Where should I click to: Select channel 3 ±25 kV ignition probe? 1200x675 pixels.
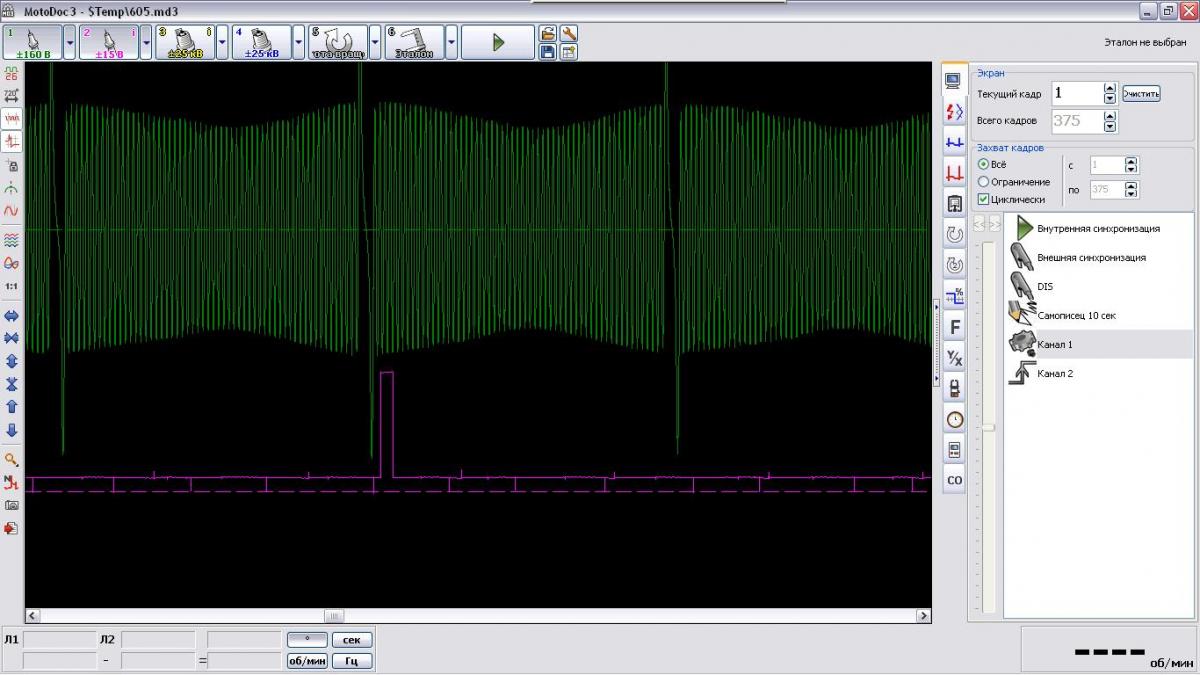tap(185, 43)
